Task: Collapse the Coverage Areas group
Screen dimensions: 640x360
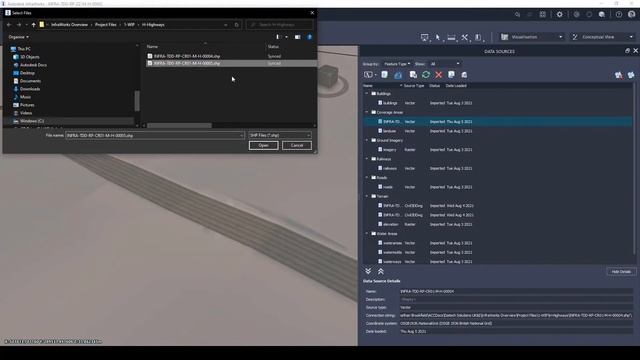Action: (367, 112)
